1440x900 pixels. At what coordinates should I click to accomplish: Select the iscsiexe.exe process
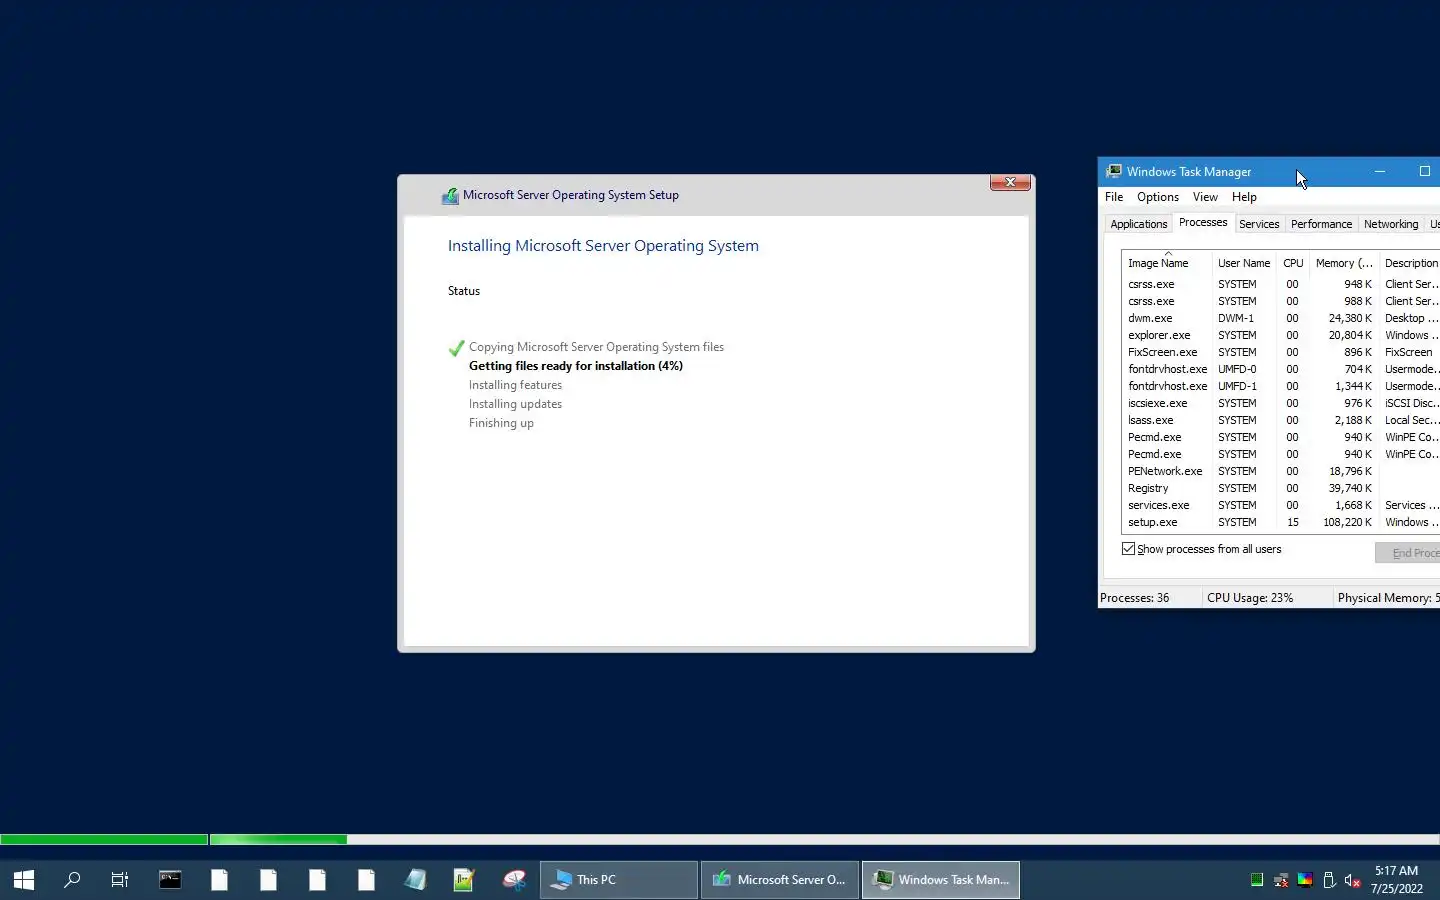click(1281, 403)
